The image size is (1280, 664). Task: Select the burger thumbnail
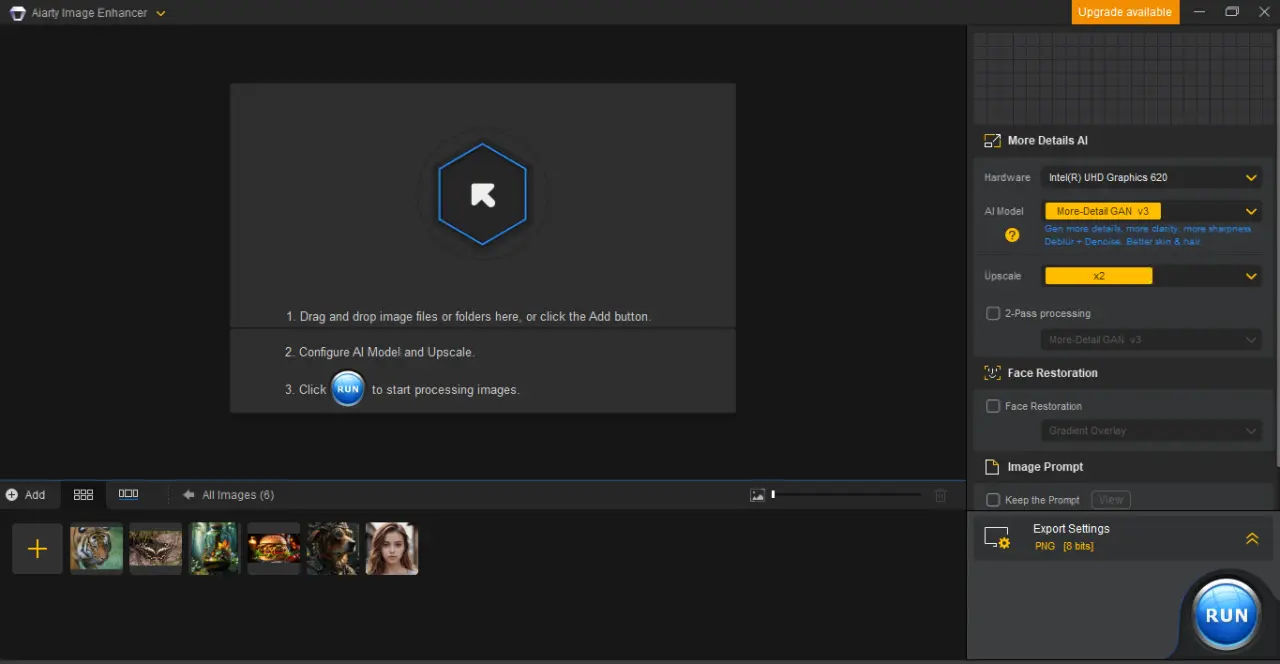pos(274,548)
